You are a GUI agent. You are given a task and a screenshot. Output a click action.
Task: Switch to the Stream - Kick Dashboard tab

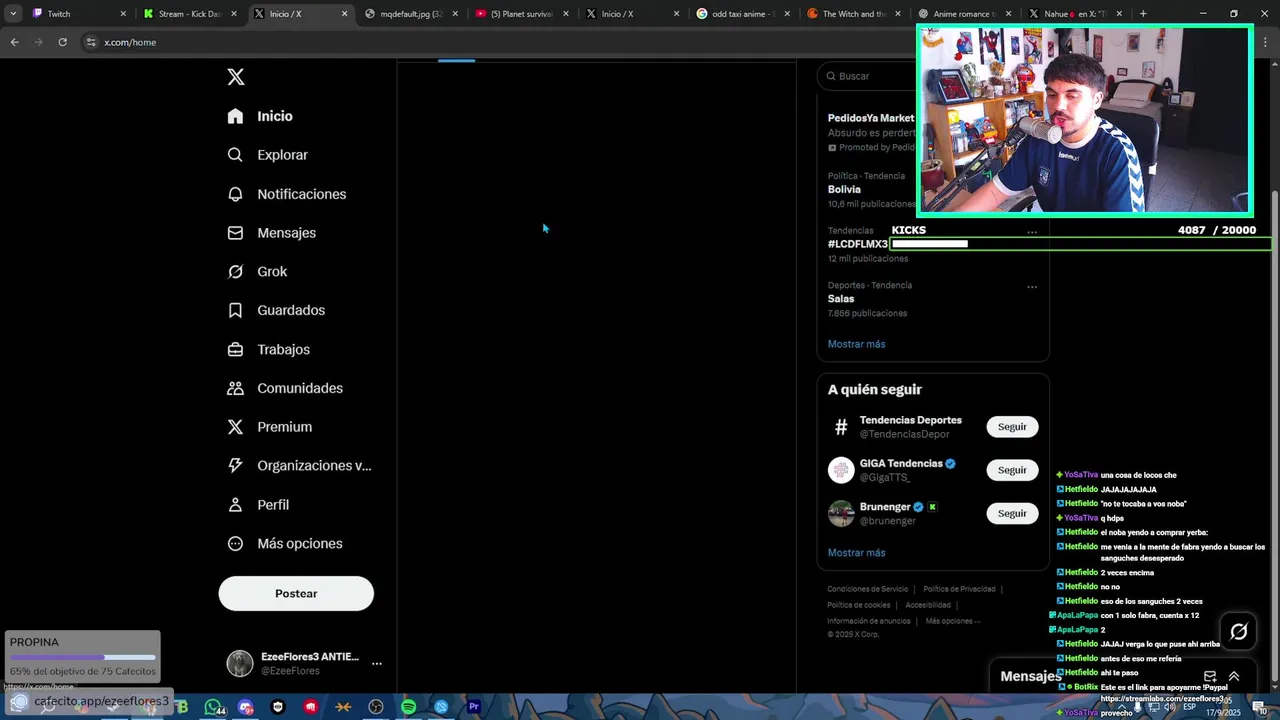[190, 14]
